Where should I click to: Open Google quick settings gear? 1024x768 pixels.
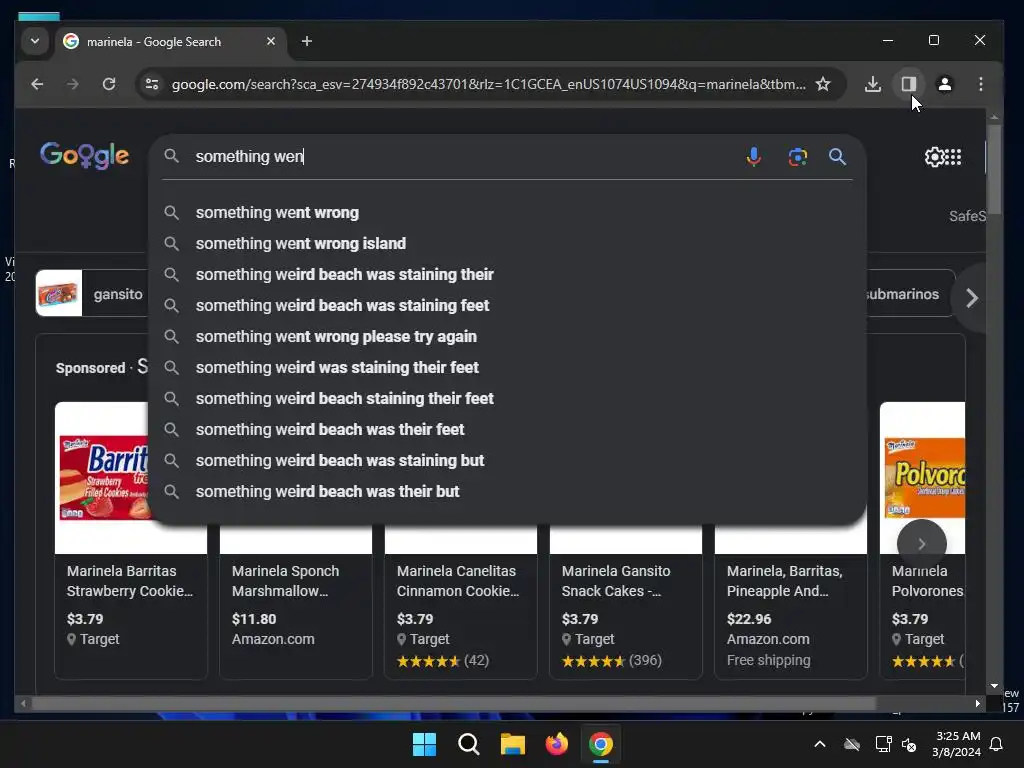click(934, 157)
